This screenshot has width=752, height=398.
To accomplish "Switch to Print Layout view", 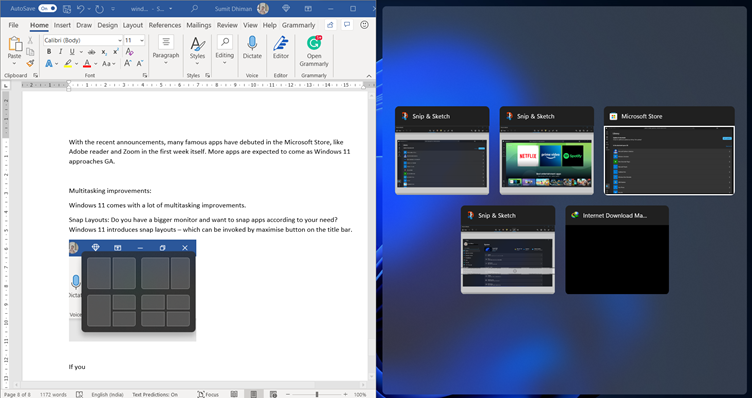I will point(253,394).
